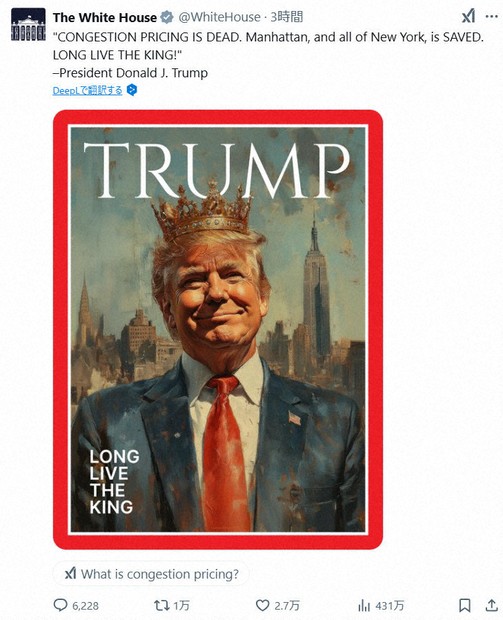
Task: Open the 6,228 replies count
Action: pos(85,606)
